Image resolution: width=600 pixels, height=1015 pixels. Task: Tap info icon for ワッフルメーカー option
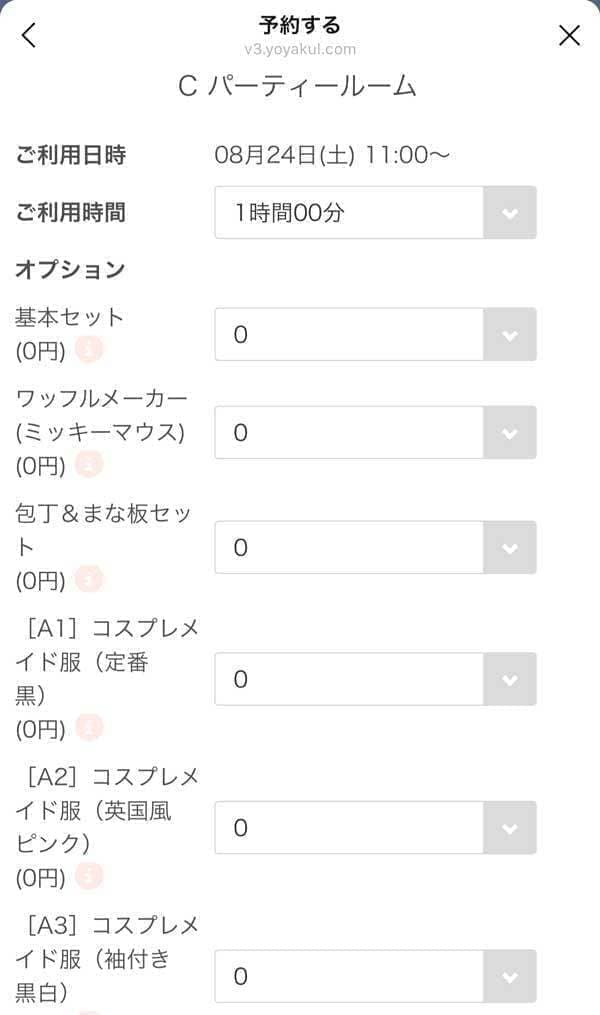point(89,465)
